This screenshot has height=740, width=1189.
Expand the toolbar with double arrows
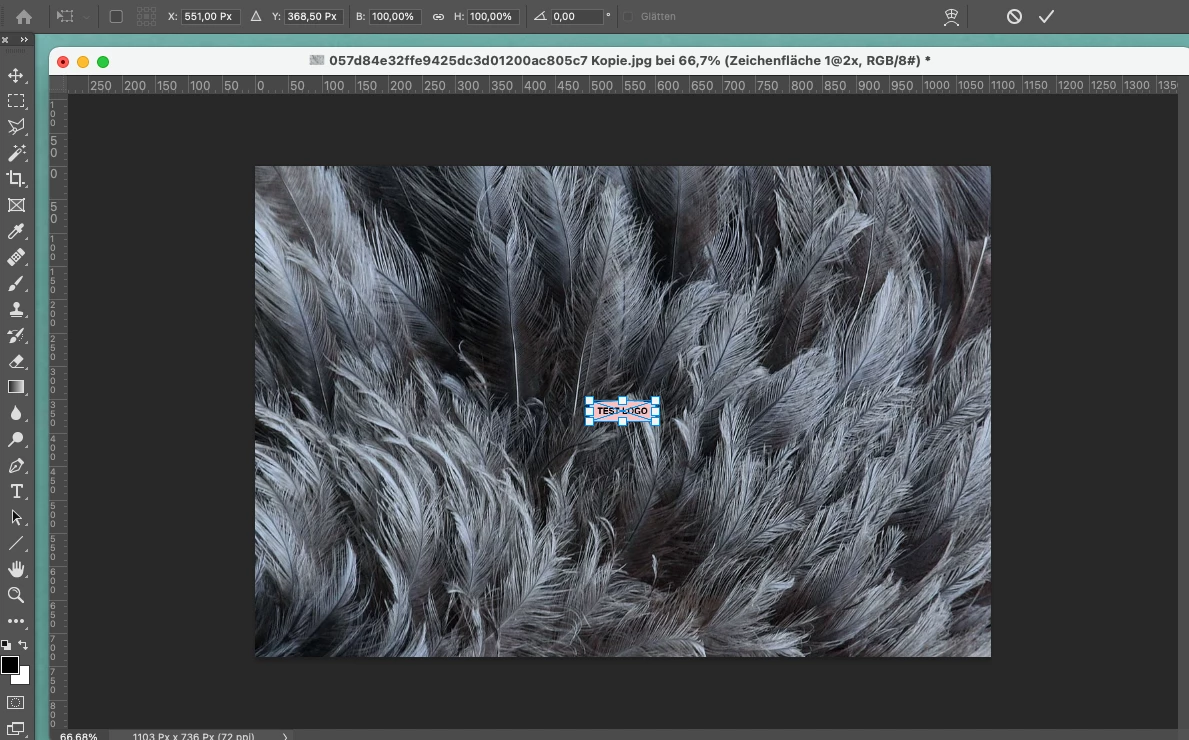(24, 39)
